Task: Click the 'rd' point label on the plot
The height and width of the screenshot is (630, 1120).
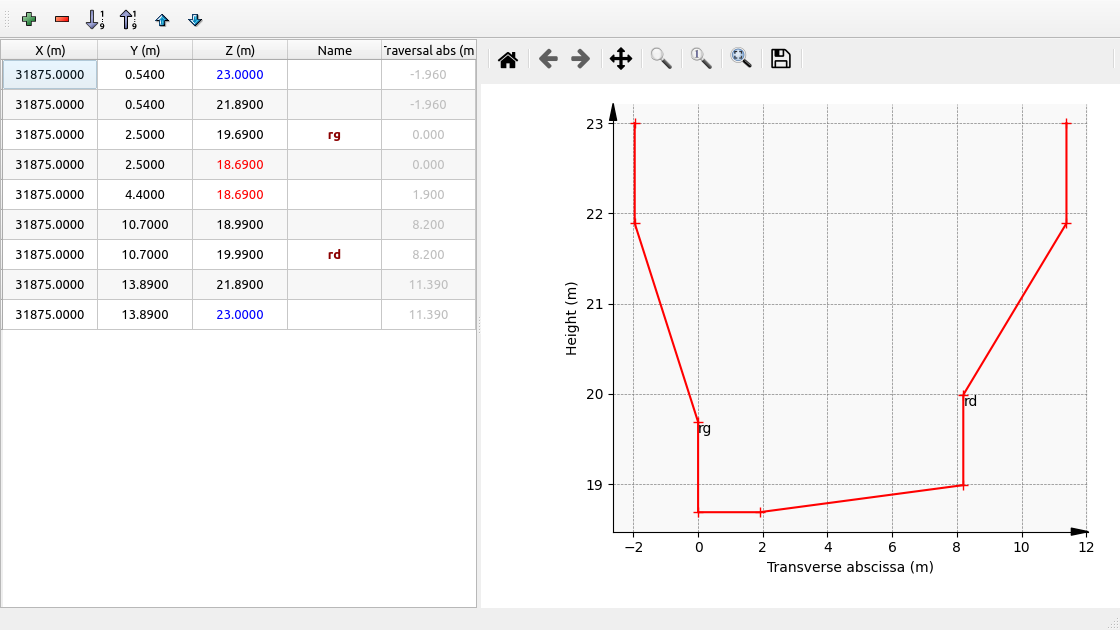Action: point(970,402)
